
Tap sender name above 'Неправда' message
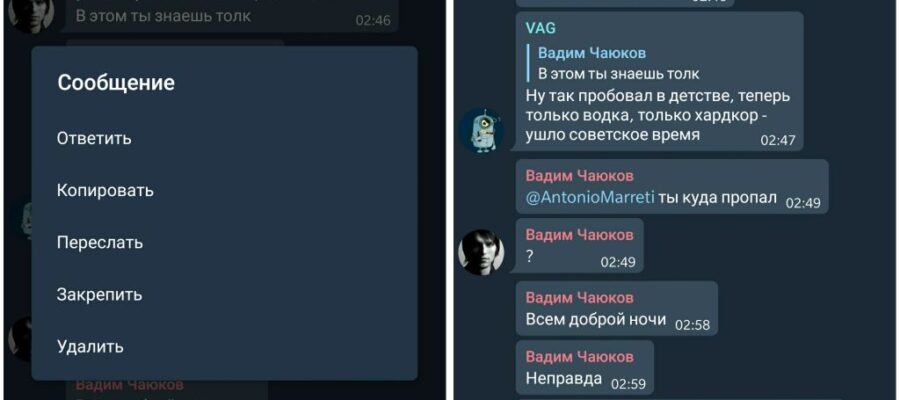(580, 356)
